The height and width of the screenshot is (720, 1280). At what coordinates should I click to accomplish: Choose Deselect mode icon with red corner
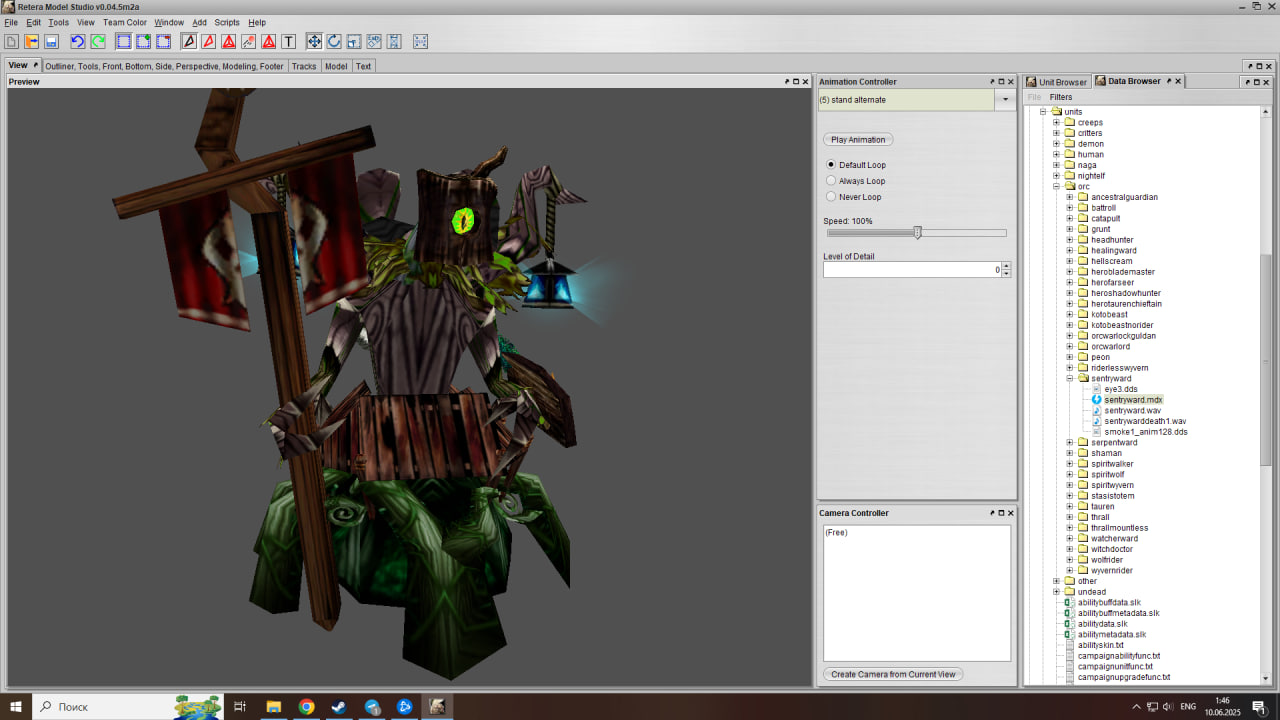coord(163,41)
